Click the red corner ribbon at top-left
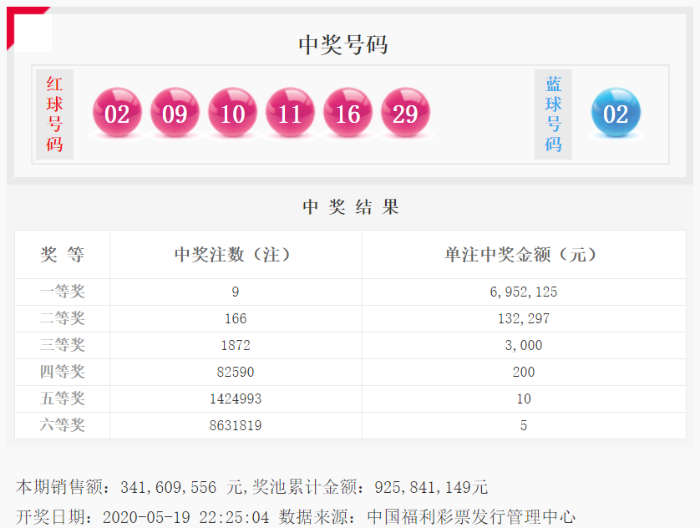The height and width of the screenshot is (528, 700). [x=22, y=24]
